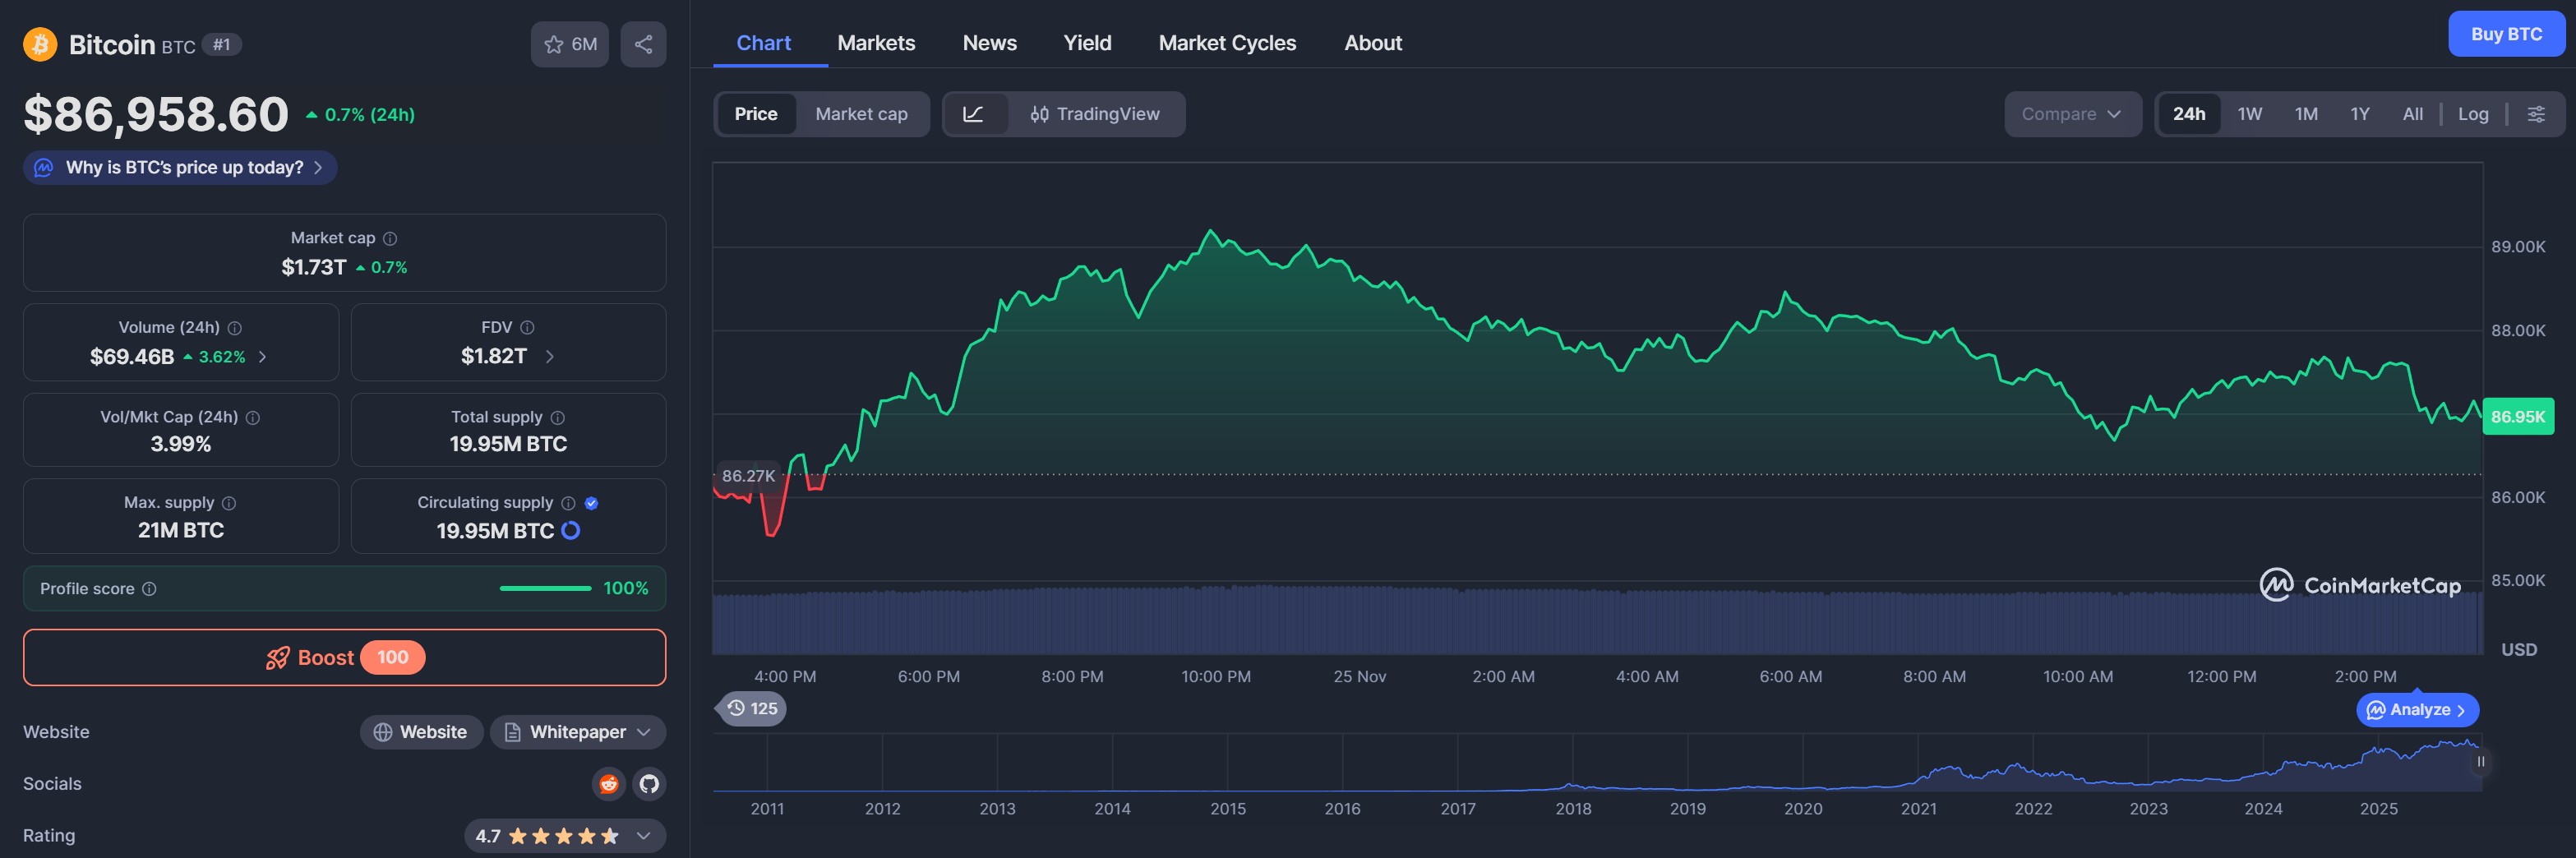Toggle Log scale on the chart
Image resolution: width=2576 pixels, height=858 pixels.
tap(2472, 114)
